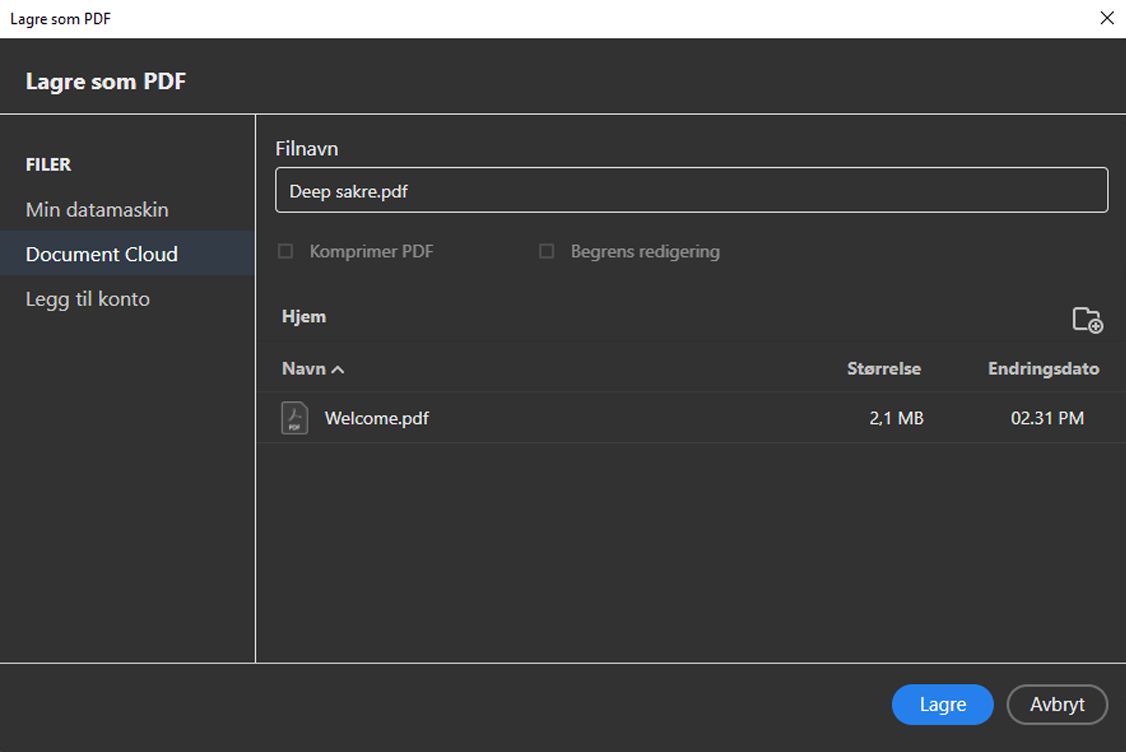
Task: Click the Komprimer PDF label
Action: coord(372,252)
